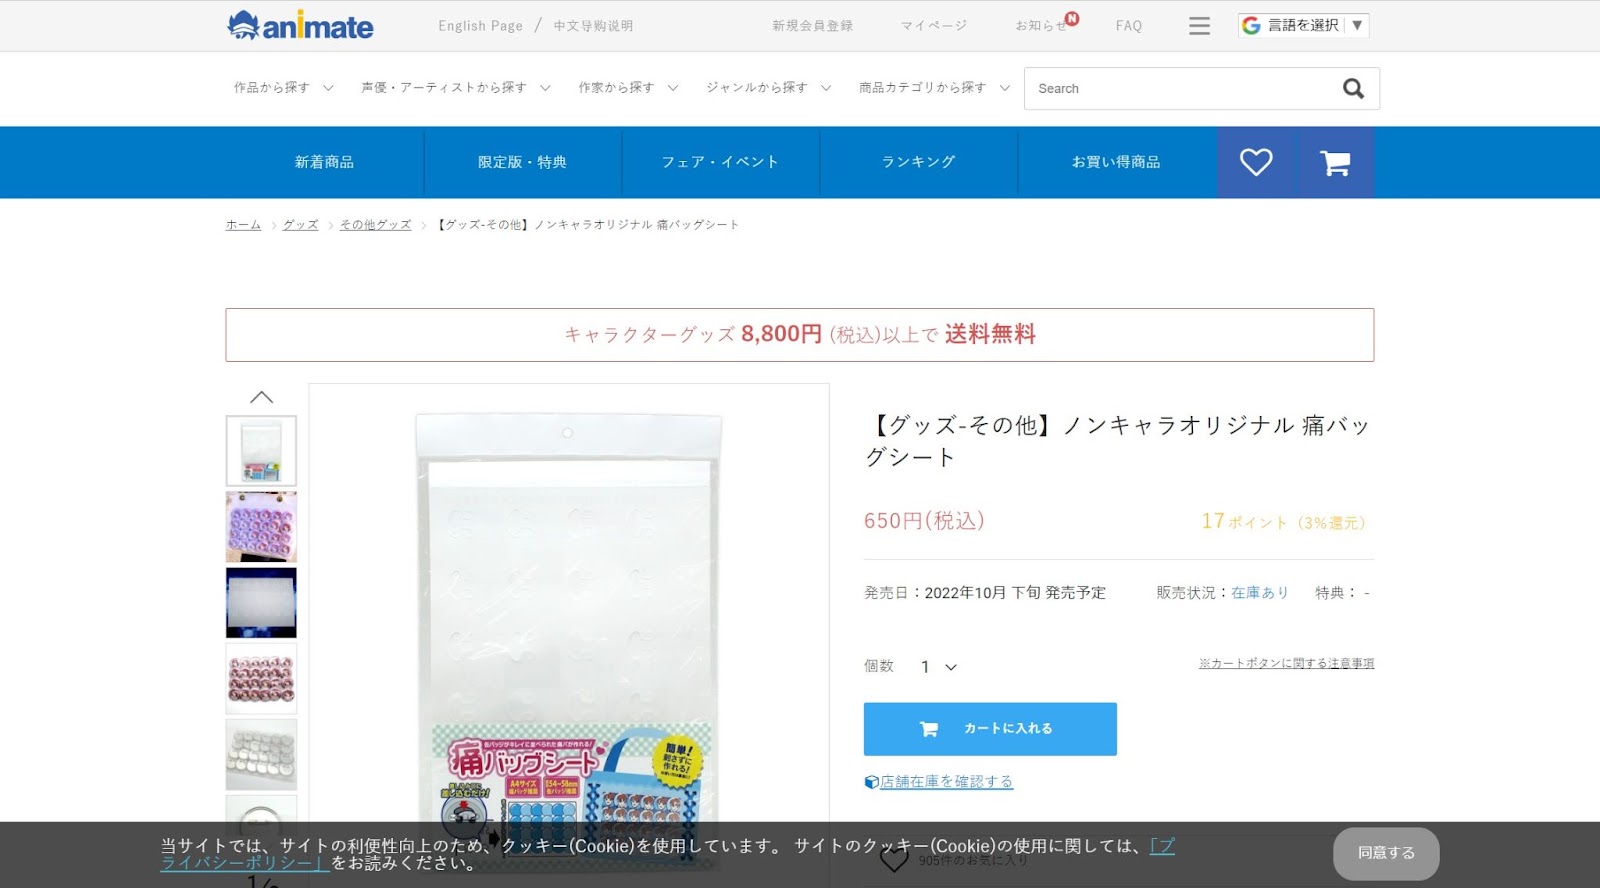Click 中文导购说明 link
This screenshot has height=888, width=1600.
coord(593,26)
